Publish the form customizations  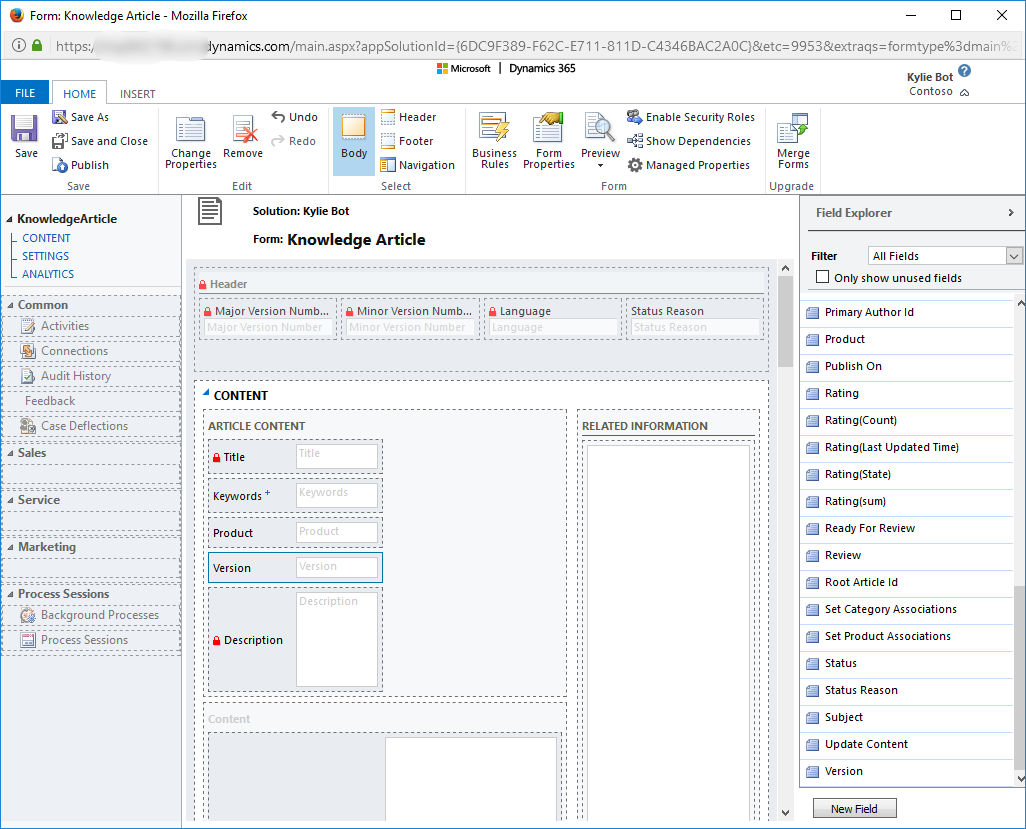click(x=80, y=165)
